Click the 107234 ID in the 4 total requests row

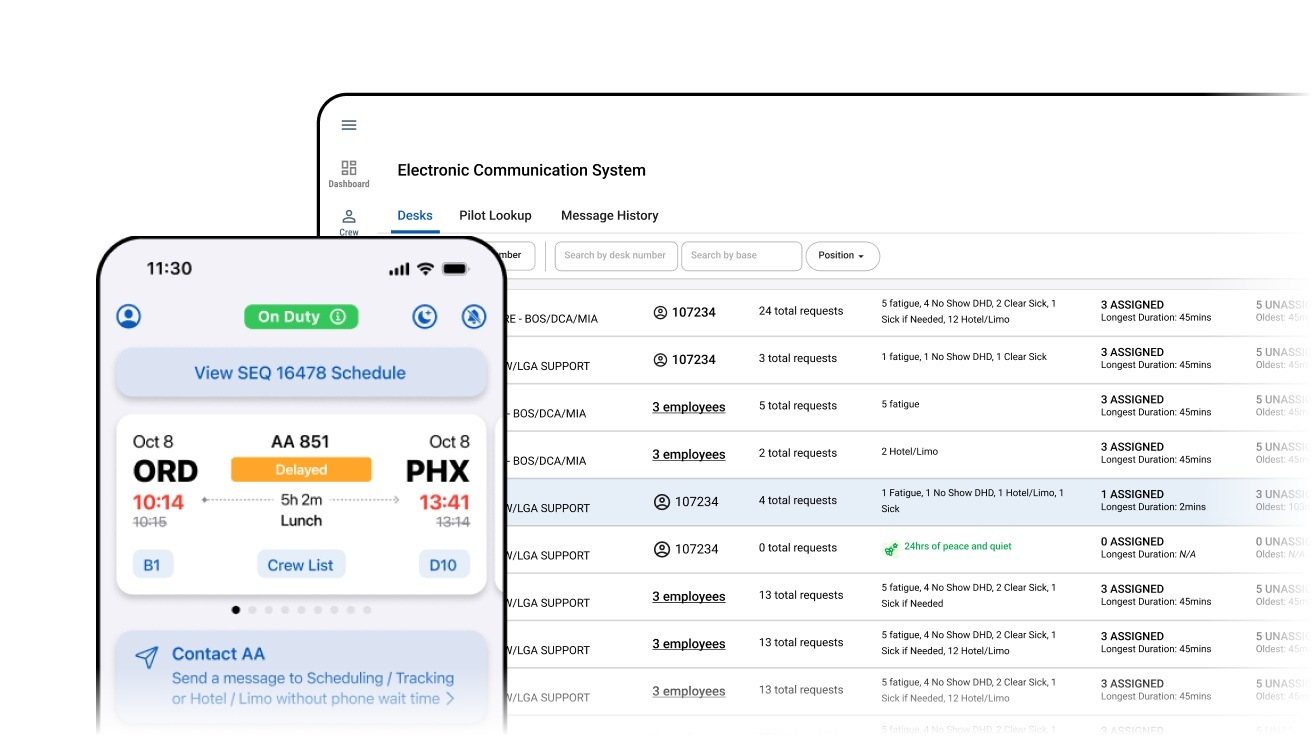[x=696, y=502]
